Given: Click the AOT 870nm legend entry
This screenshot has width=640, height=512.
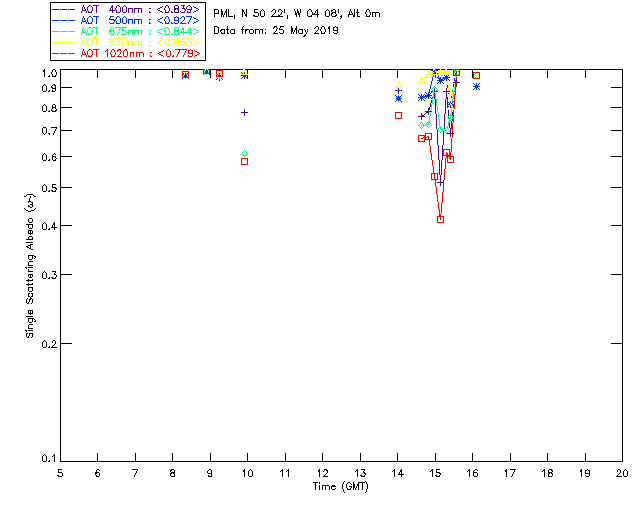Looking at the screenshot, I should point(126,42).
